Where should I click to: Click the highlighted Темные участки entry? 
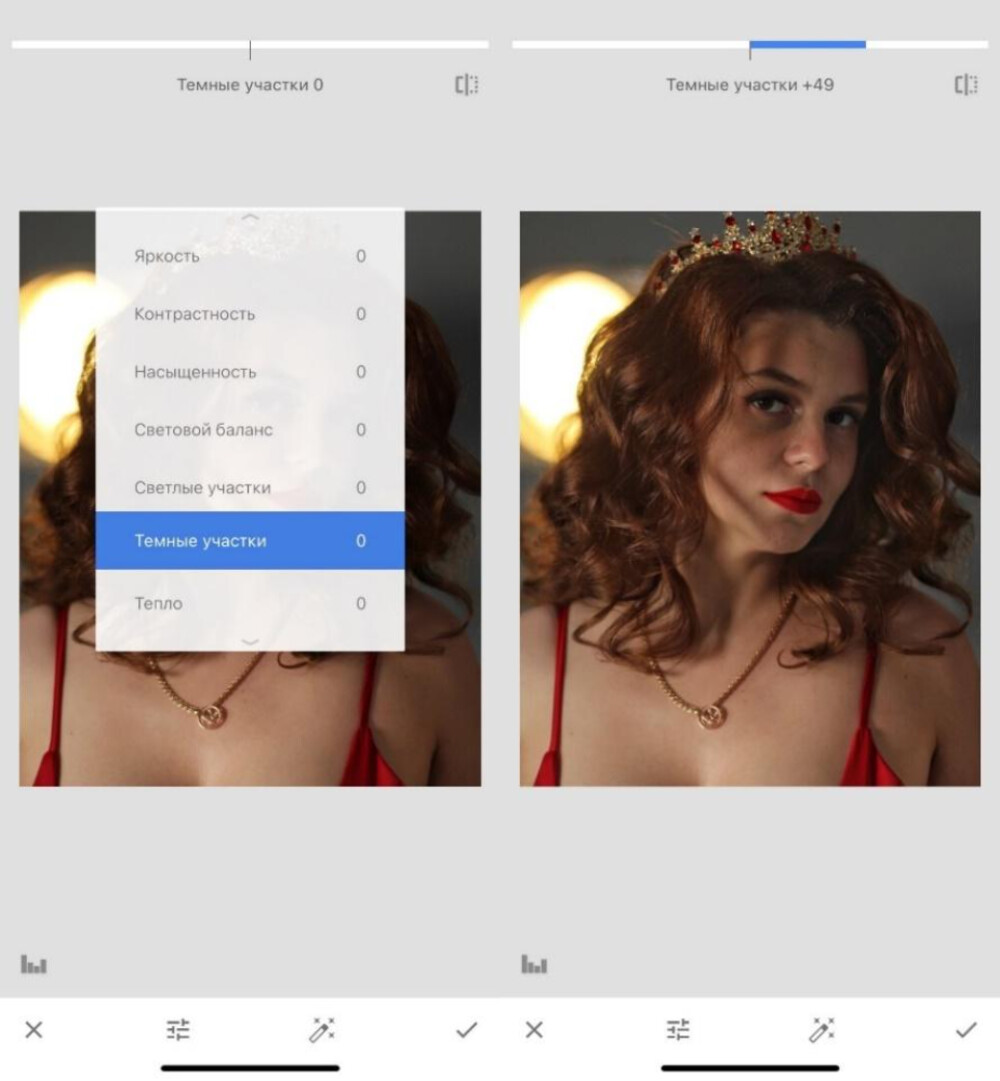pos(250,540)
